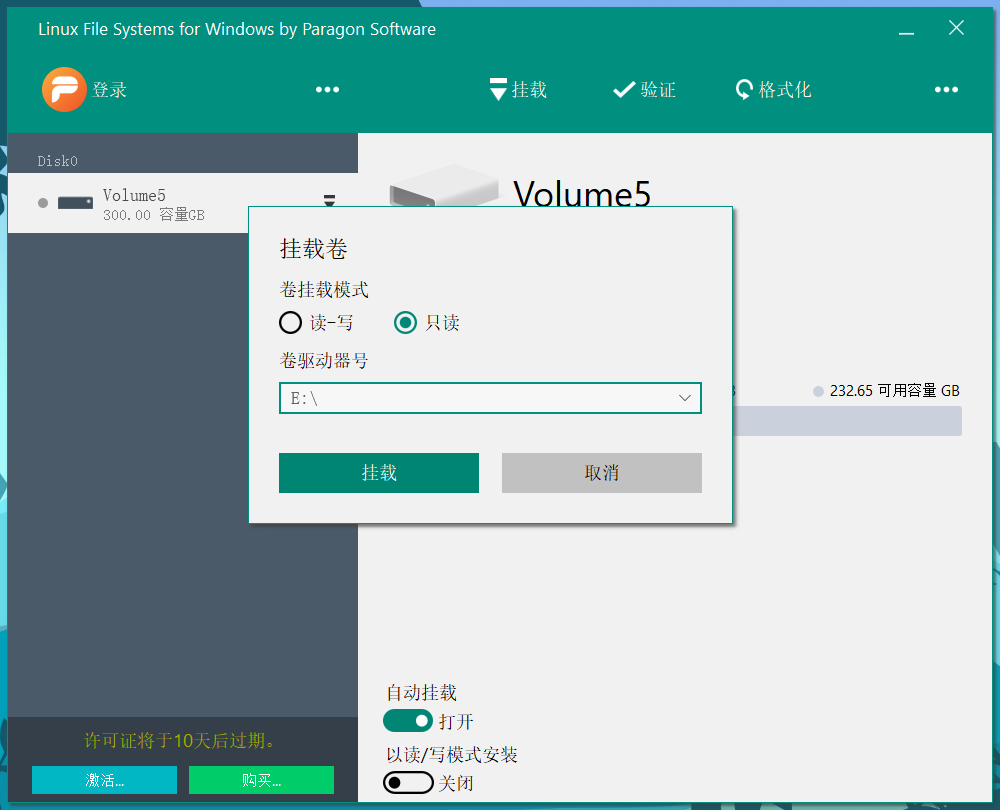Click the green Buy (购买...) button
The image size is (1000, 810).
pyautogui.click(x=261, y=780)
